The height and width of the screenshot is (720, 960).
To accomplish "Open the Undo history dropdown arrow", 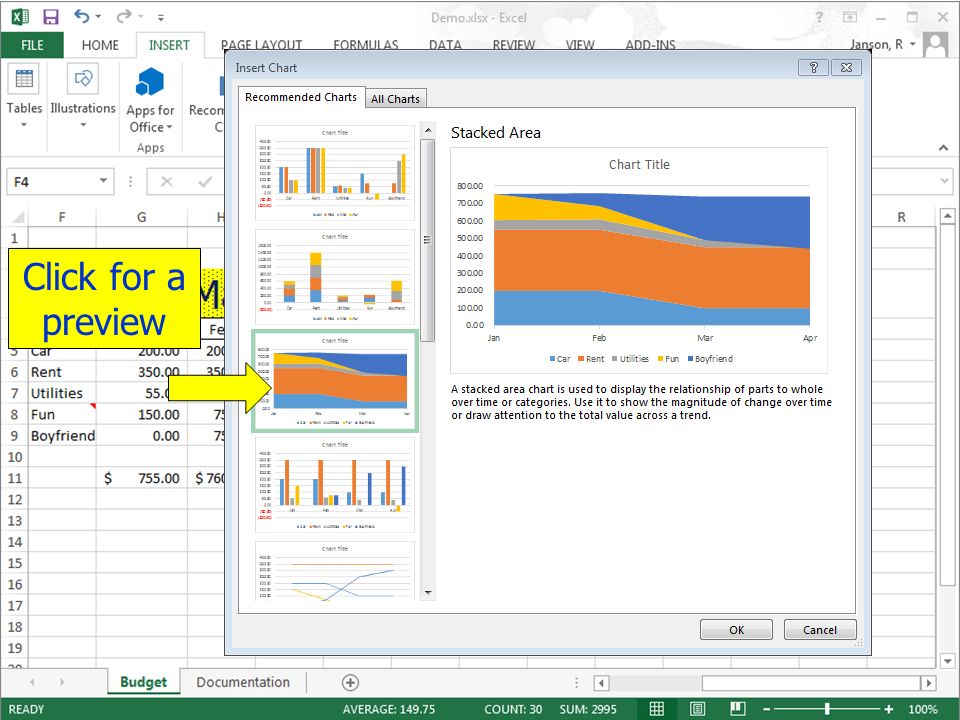I will tap(98, 17).
